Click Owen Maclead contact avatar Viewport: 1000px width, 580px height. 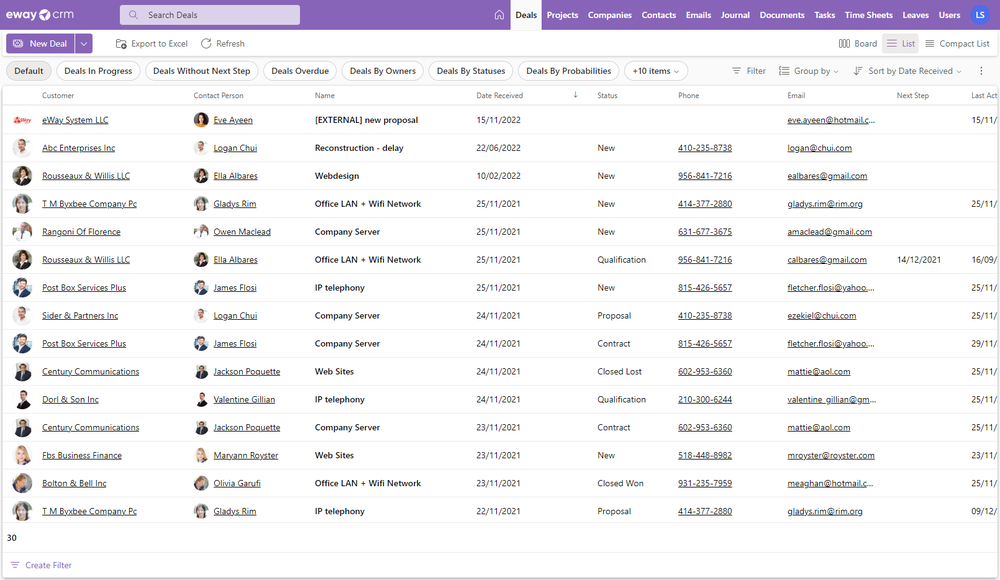201,231
